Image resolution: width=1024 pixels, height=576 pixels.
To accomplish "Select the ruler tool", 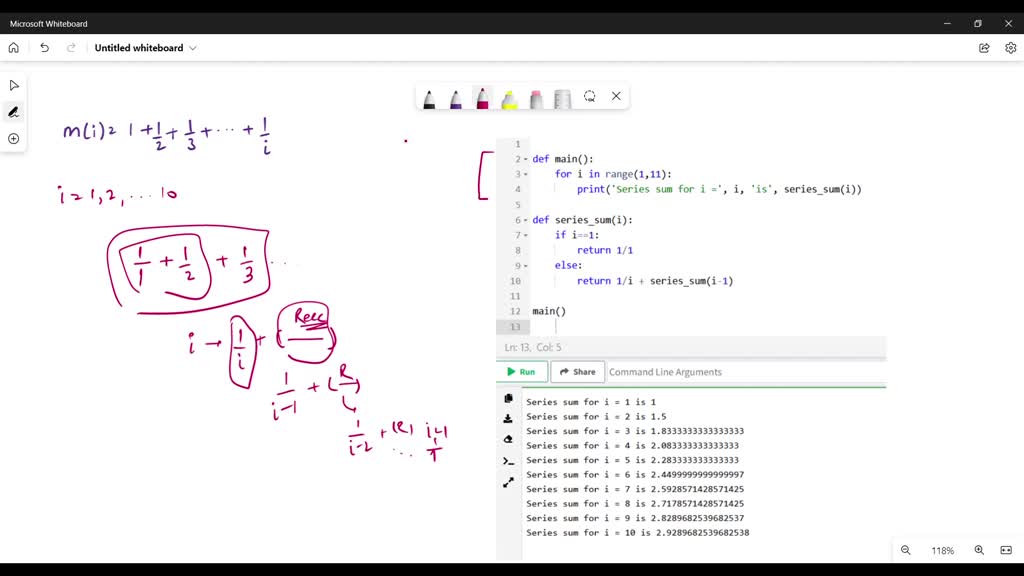I will [x=562, y=99].
